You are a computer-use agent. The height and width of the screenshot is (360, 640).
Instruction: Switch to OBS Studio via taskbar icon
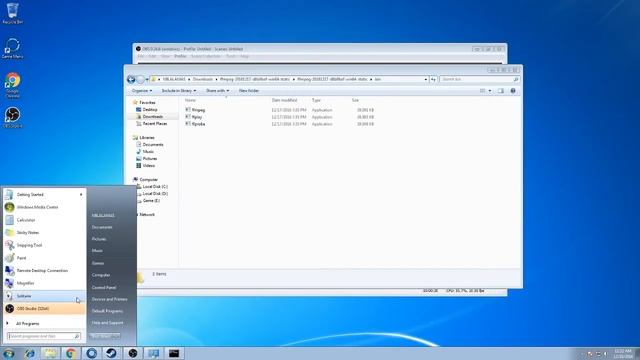[x=133, y=353]
